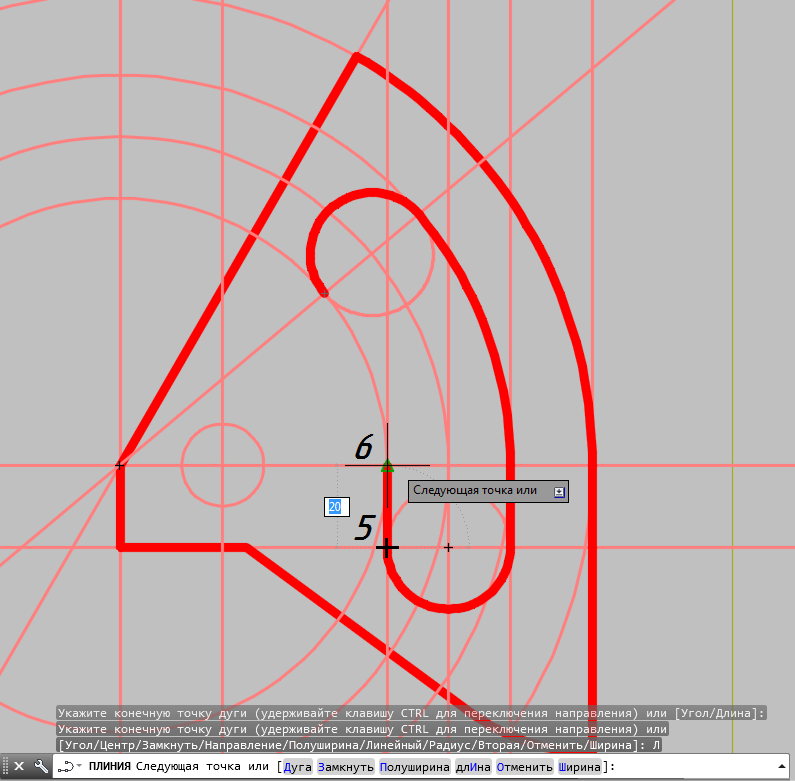Click the dynamic input field showing 20
The image size is (795, 781).
coord(335,507)
